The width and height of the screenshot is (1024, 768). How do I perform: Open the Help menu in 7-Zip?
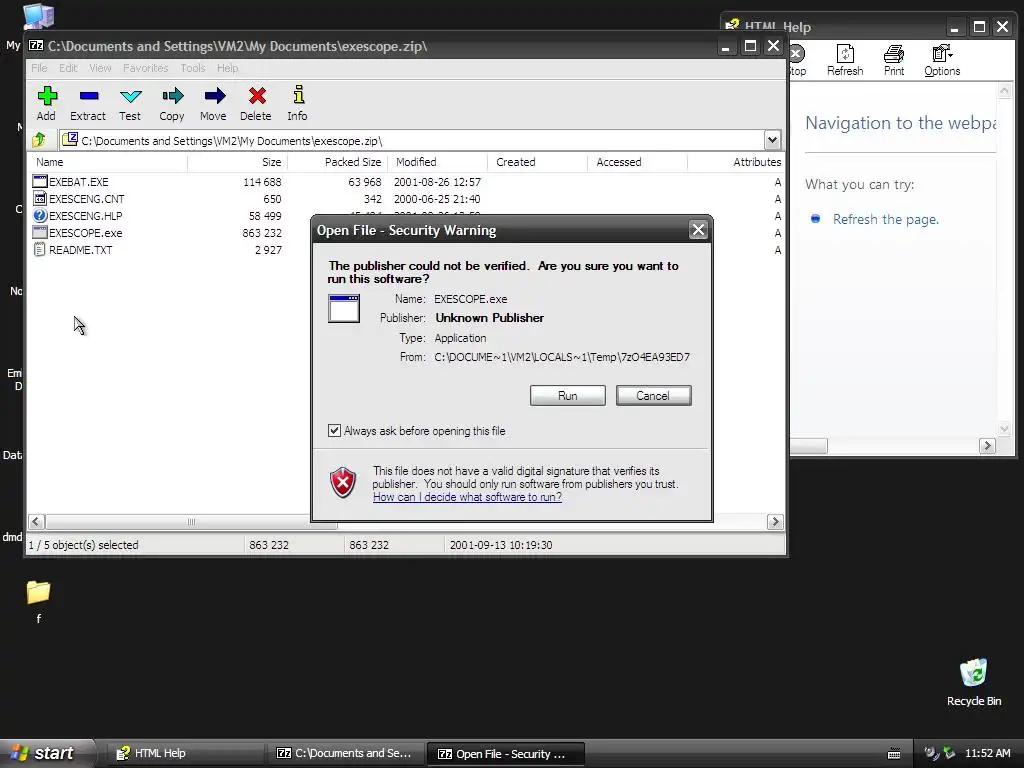pos(227,68)
